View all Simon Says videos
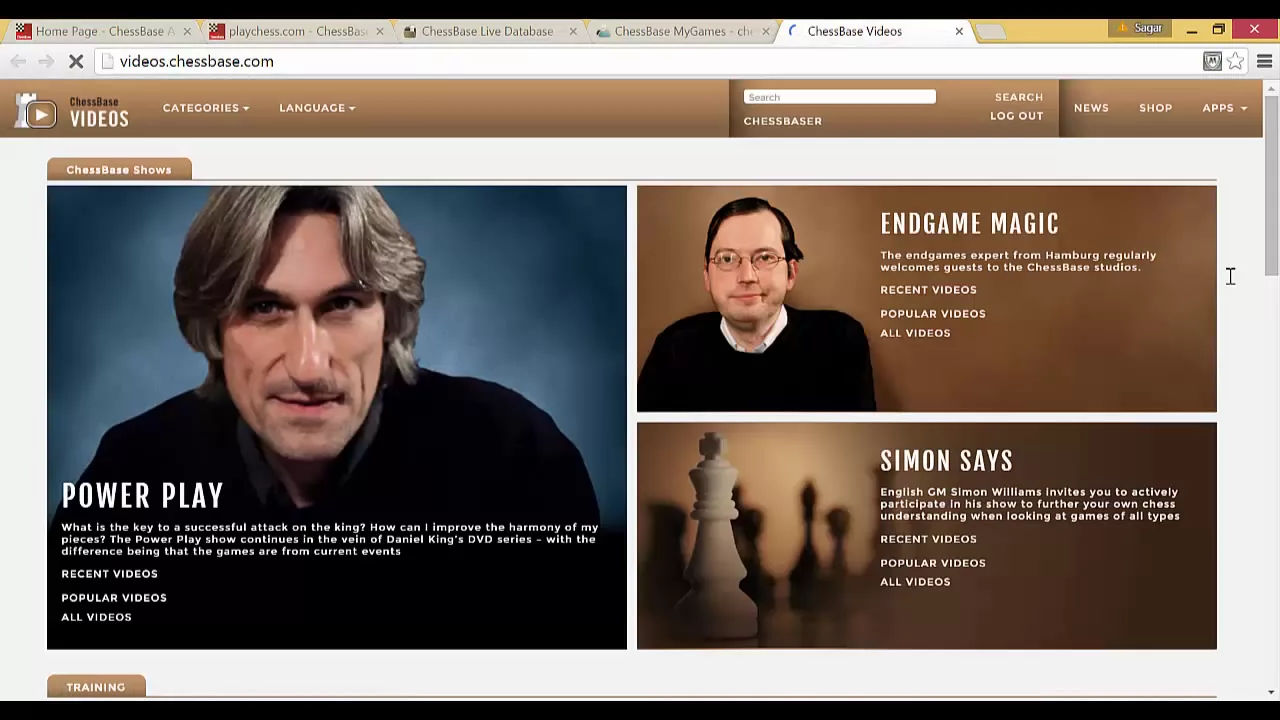Viewport: 1280px width, 720px height. [915, 582]
